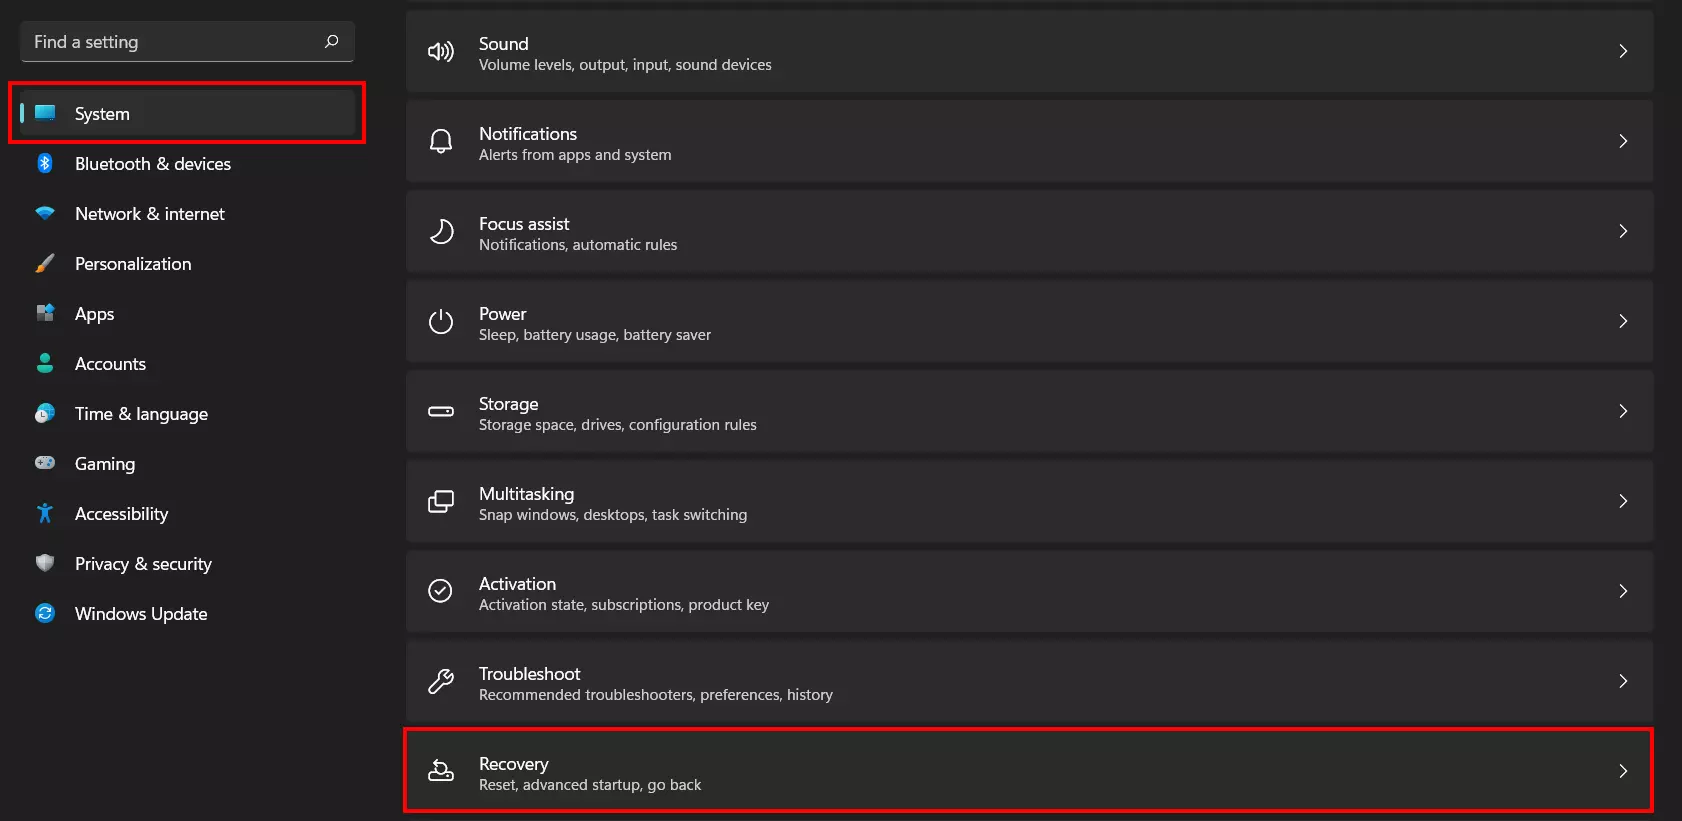The width and height of the screenshot is (1682, 821).
Task: Click the Personalization paintbrush icon
Action: coord(45,263)
